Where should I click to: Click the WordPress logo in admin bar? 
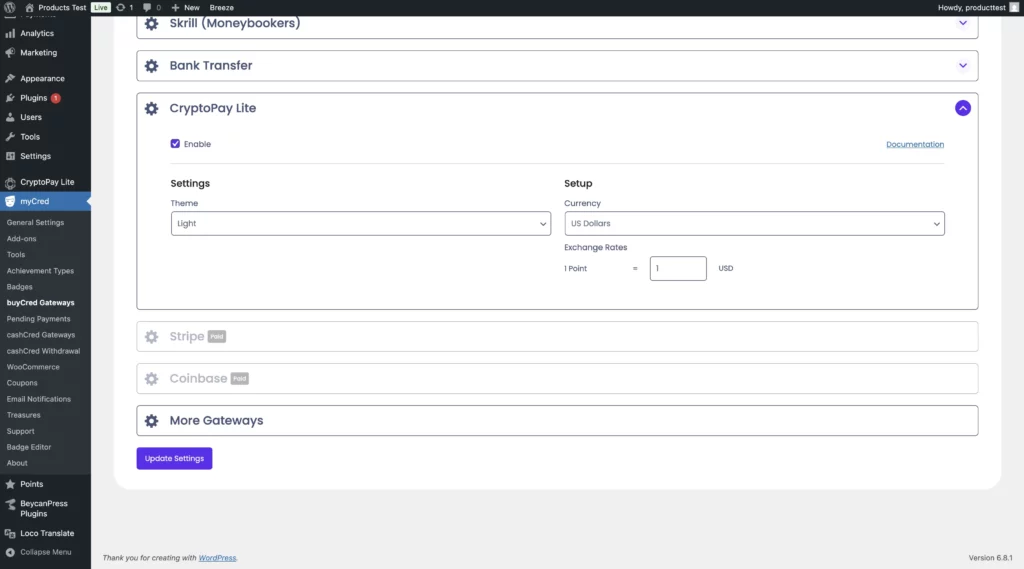(10, 7)
